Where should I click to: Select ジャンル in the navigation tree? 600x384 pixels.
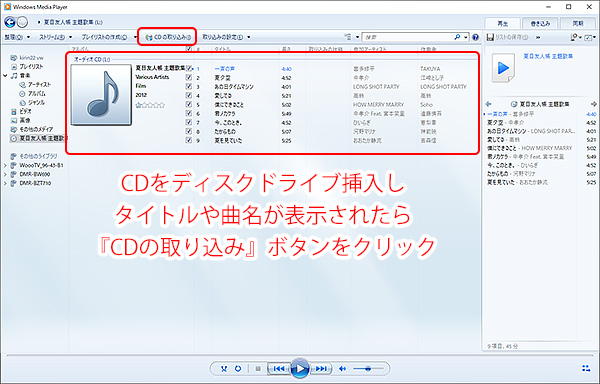[x=36, y=103]
